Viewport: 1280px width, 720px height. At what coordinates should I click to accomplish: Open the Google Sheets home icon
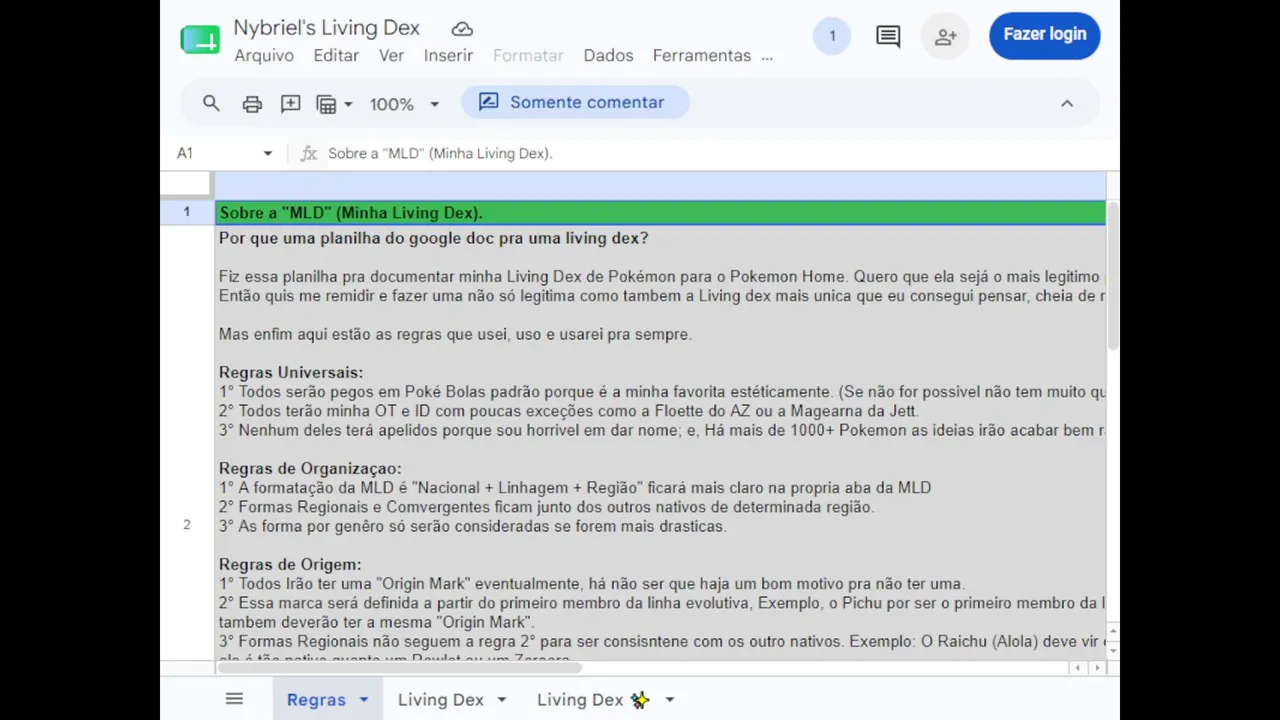tap(200, 40)
